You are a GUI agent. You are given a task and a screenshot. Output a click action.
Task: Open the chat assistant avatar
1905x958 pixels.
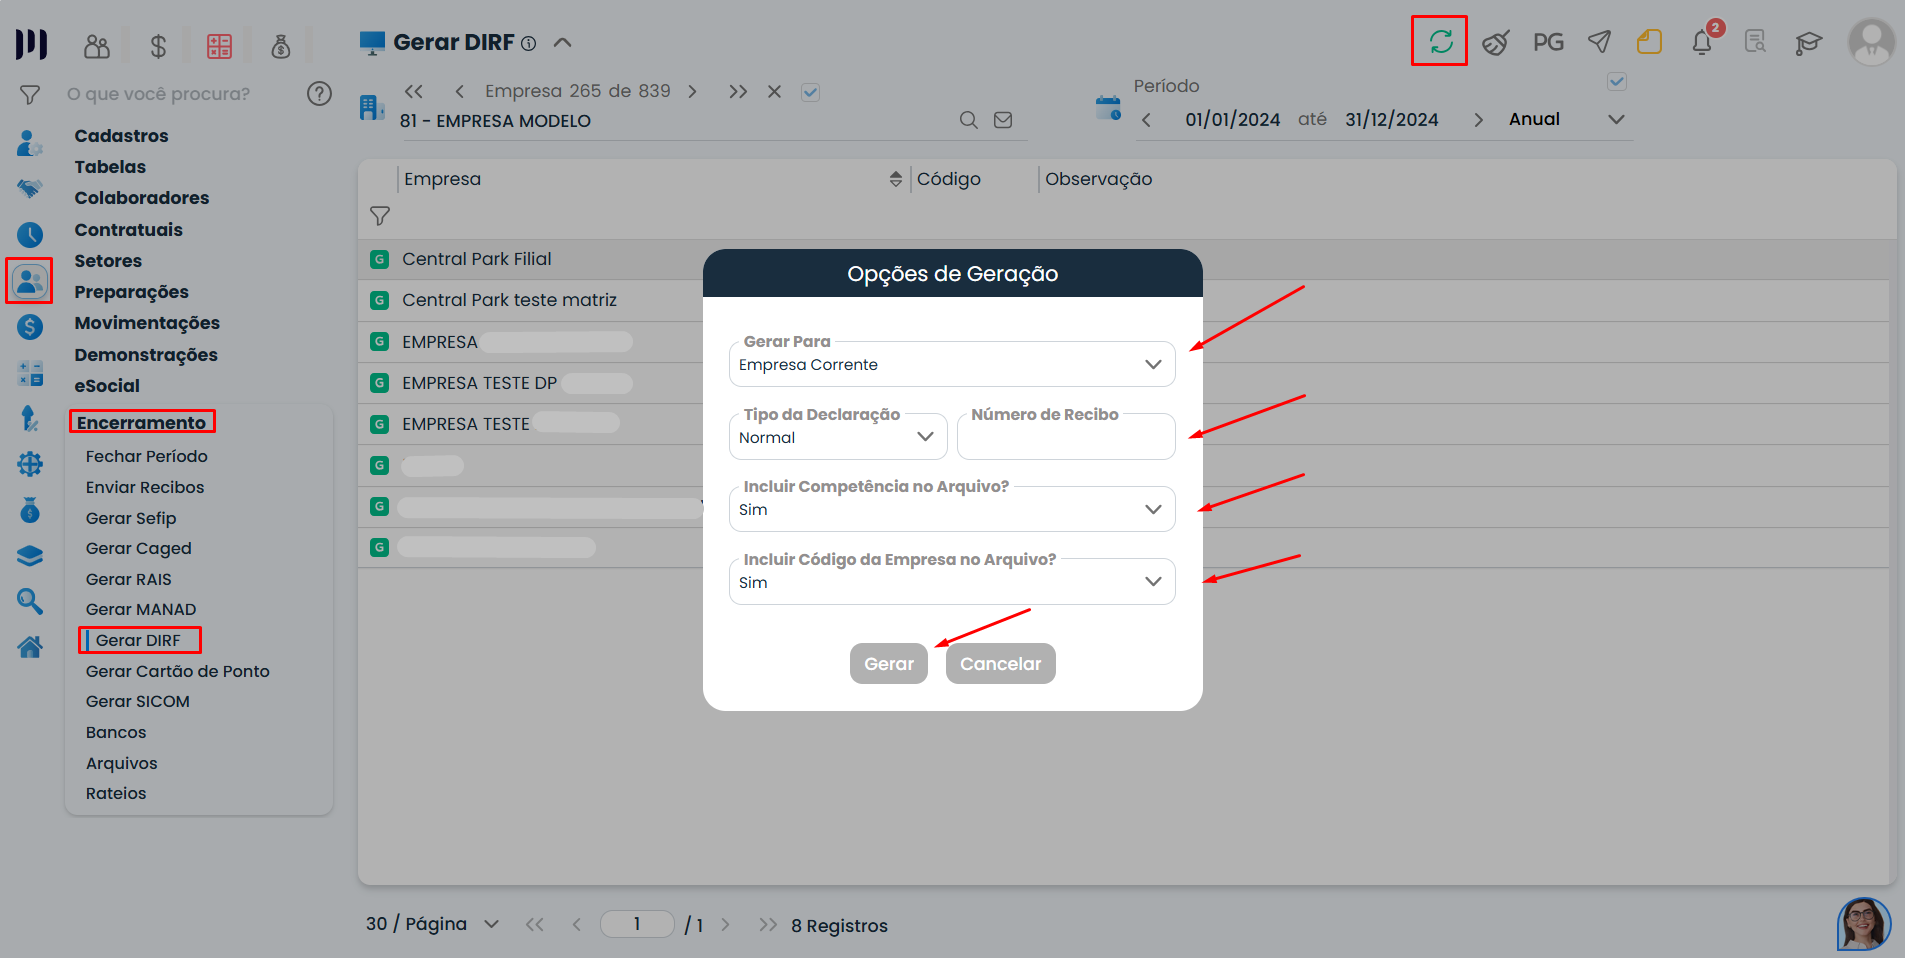pyautogui.click(x=1863, y=924)
